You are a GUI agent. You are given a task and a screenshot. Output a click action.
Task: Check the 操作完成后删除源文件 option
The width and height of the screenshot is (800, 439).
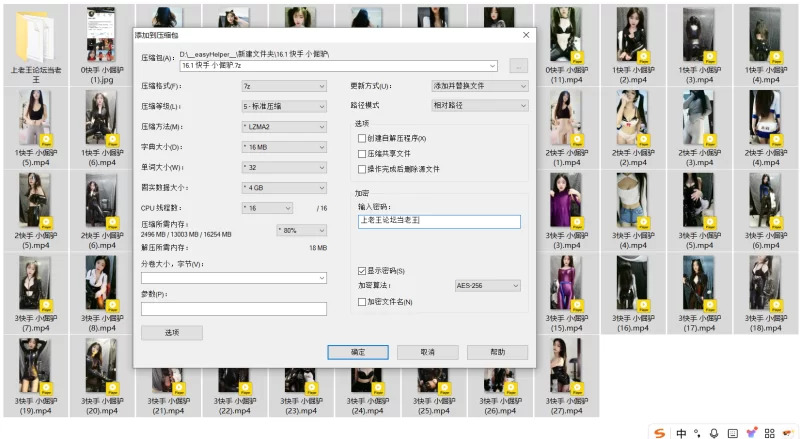point(362,169)
